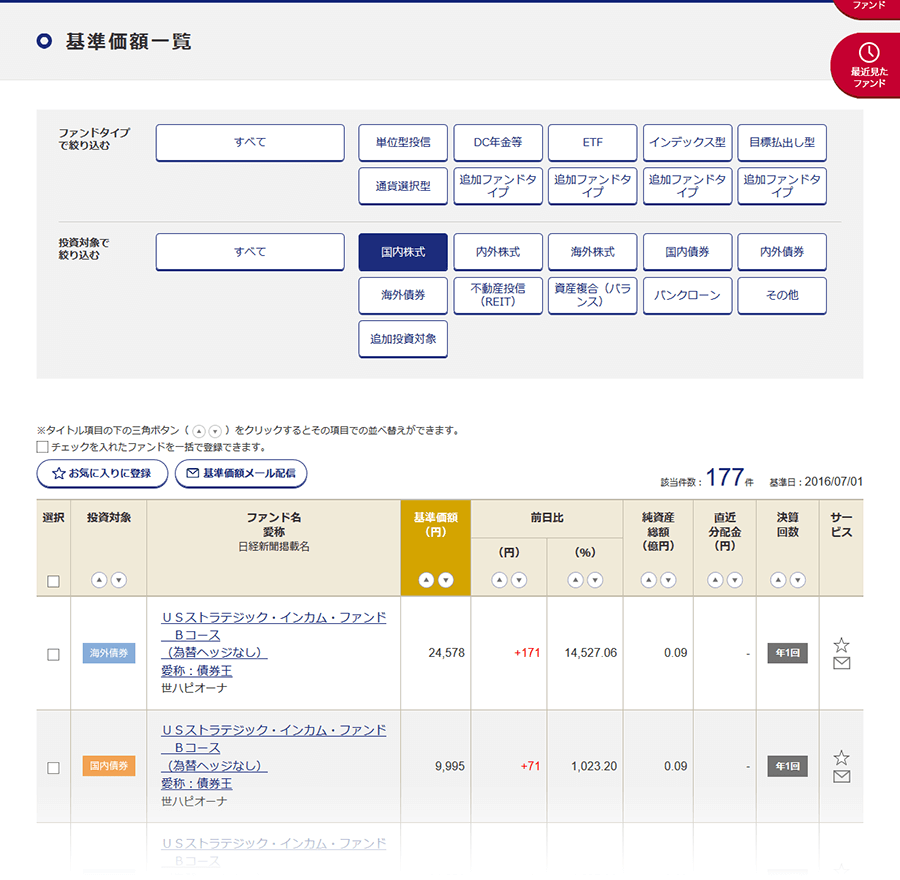The height and width of the screenshot is (880, 900).
Task: Open the first USストラテジック・インカム・ファンド link
Action: click(273, 618)
